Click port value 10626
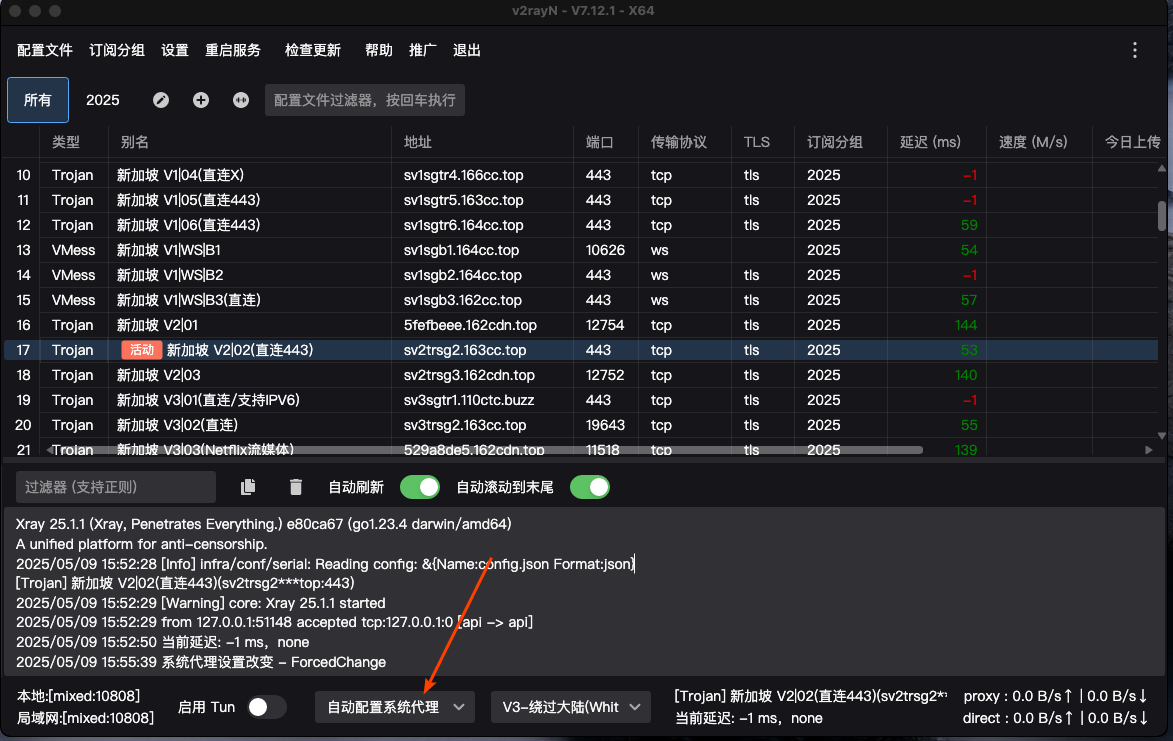Image resolution: width=1173 pixels, height=741 pixels. 605,250
